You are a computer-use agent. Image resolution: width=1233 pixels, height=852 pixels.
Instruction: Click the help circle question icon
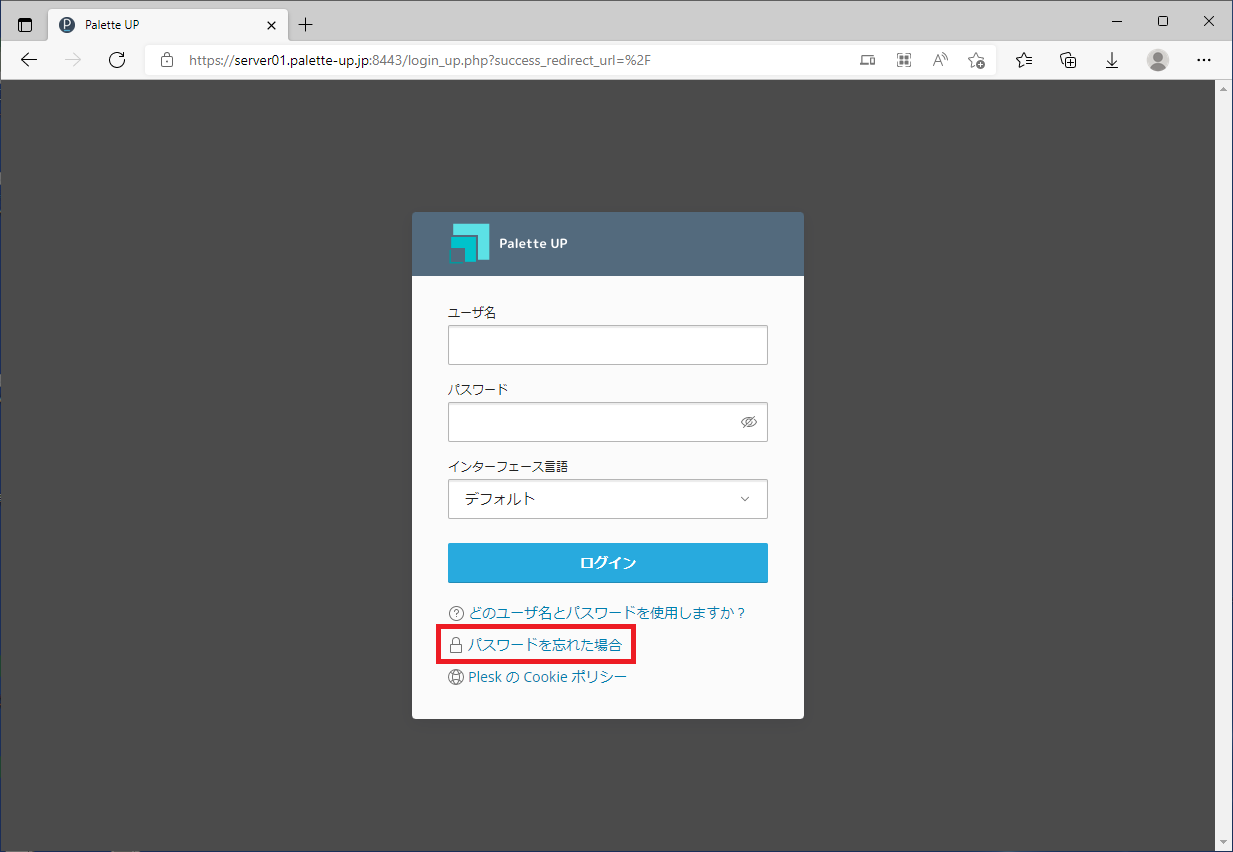(457, 613)
